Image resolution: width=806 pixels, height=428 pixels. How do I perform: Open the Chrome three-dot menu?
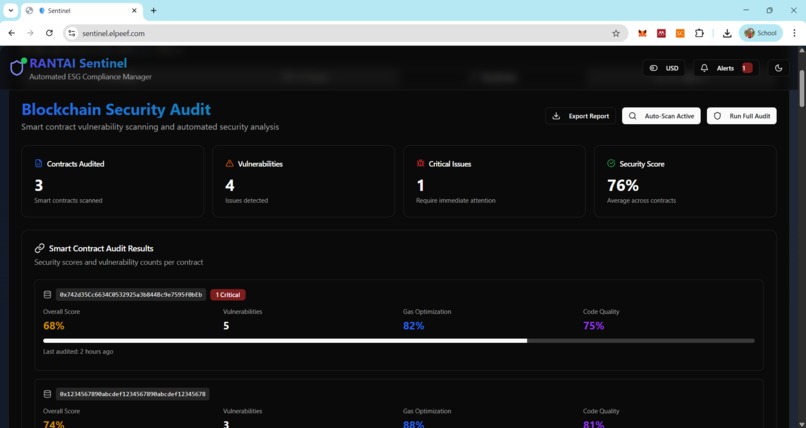click(x=794, y=33)
